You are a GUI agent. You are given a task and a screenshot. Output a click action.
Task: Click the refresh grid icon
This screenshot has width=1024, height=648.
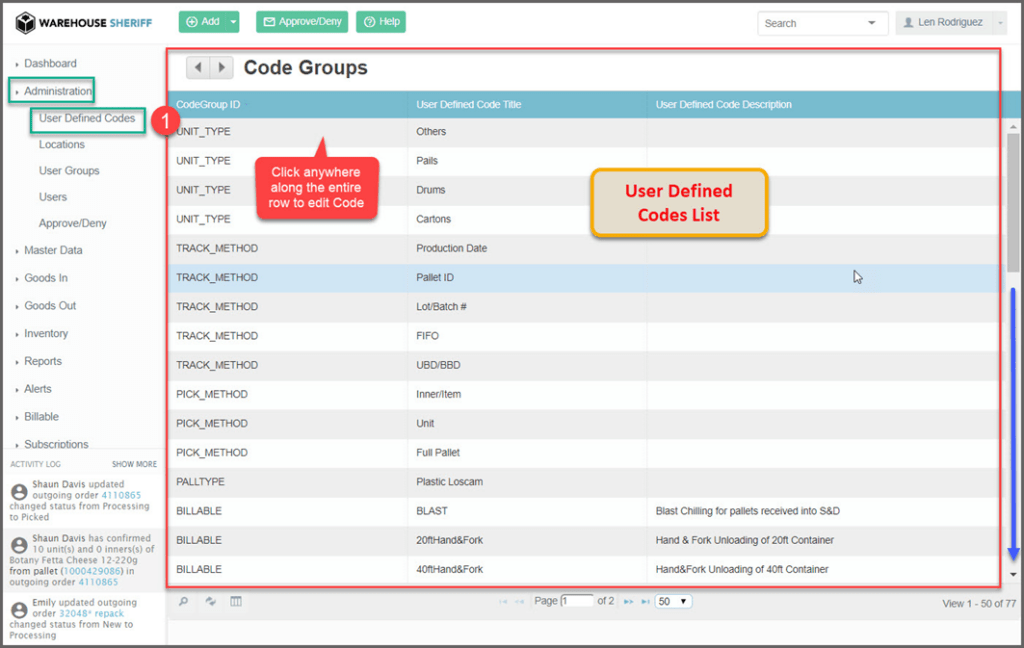click(210, 601)
